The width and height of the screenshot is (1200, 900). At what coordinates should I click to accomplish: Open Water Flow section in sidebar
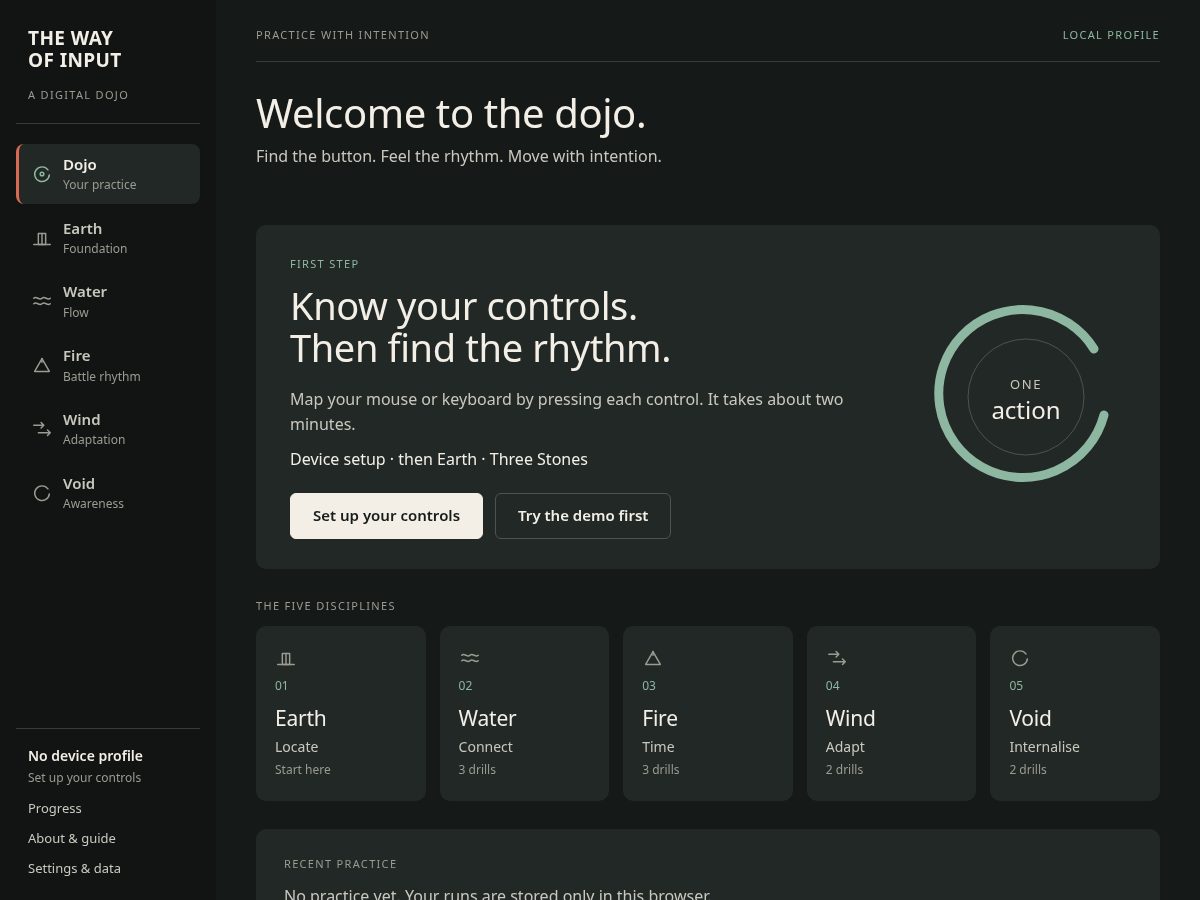point(108,301)
